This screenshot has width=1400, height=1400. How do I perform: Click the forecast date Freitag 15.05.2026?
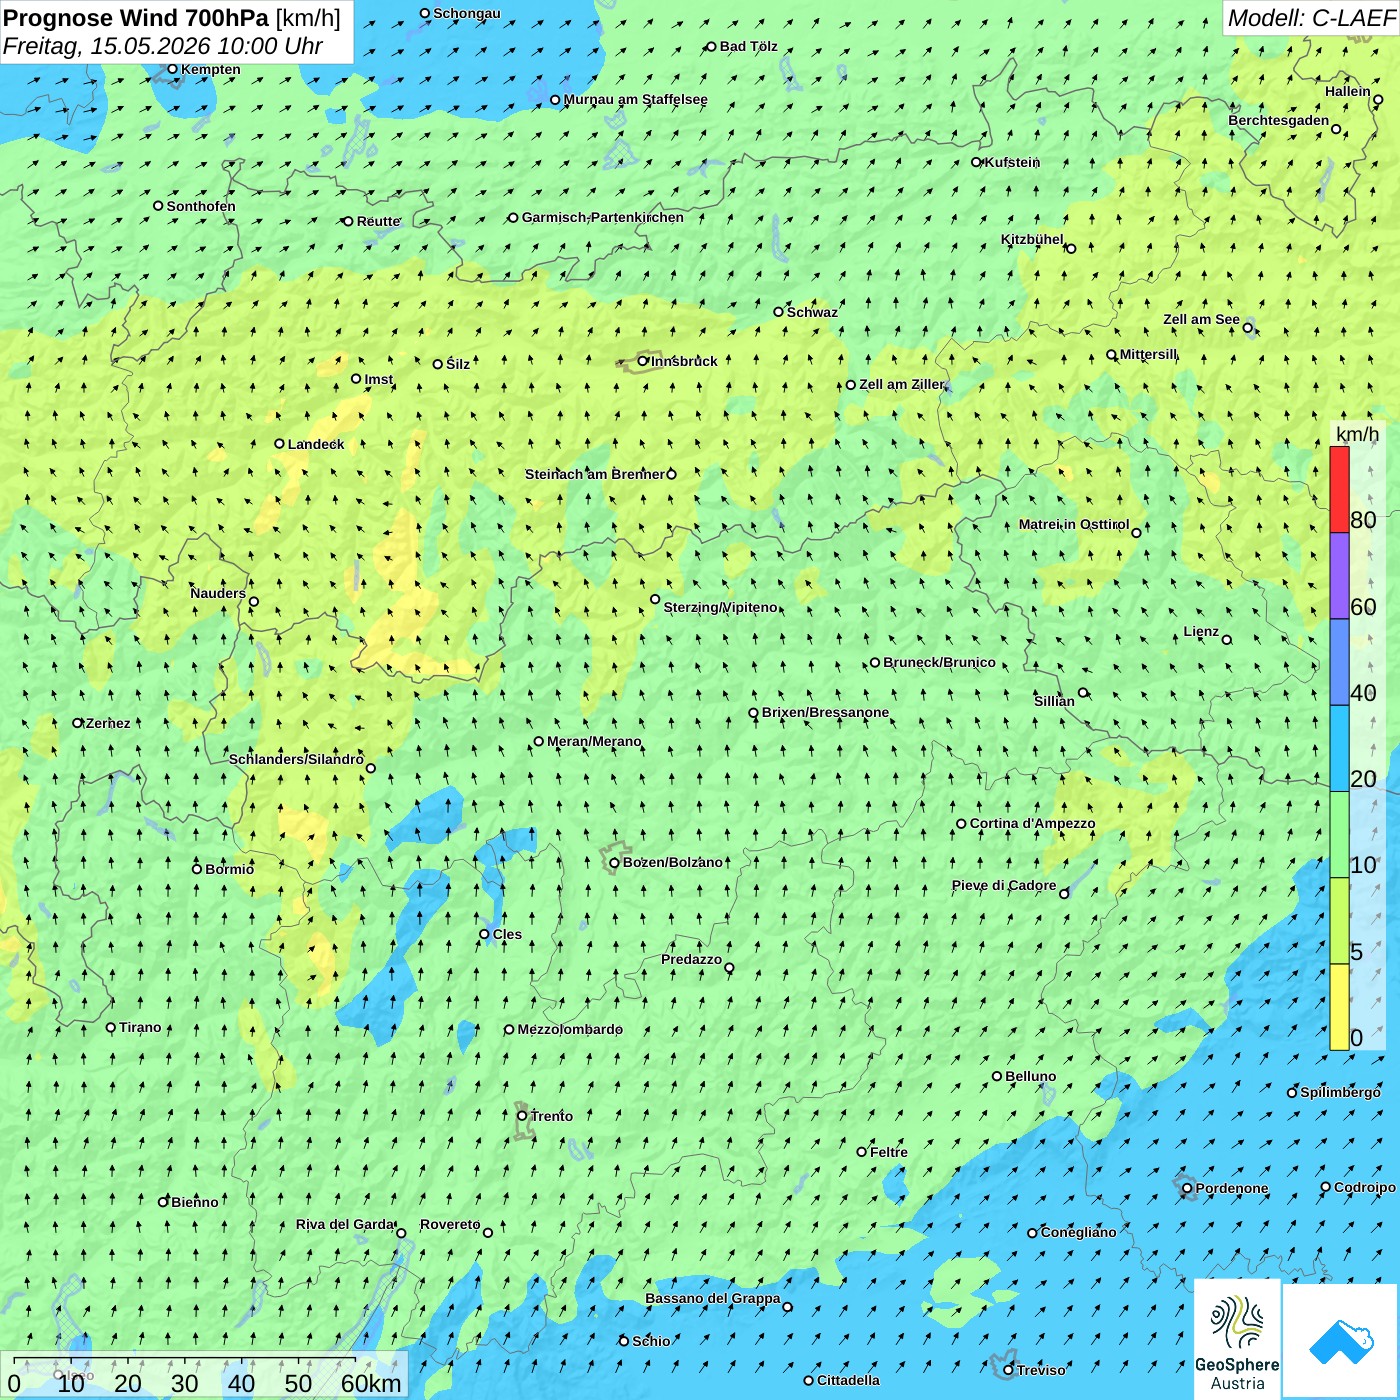click(x=162, y=46)
